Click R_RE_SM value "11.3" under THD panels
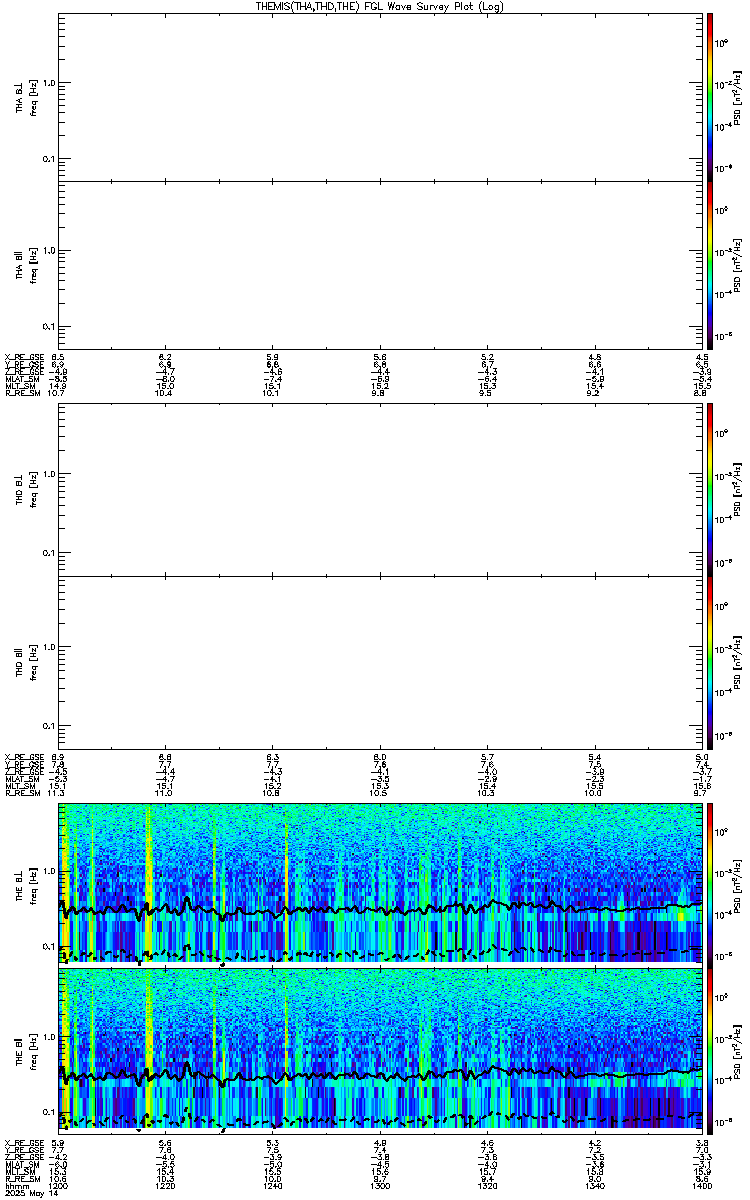 tap(58, 793)
